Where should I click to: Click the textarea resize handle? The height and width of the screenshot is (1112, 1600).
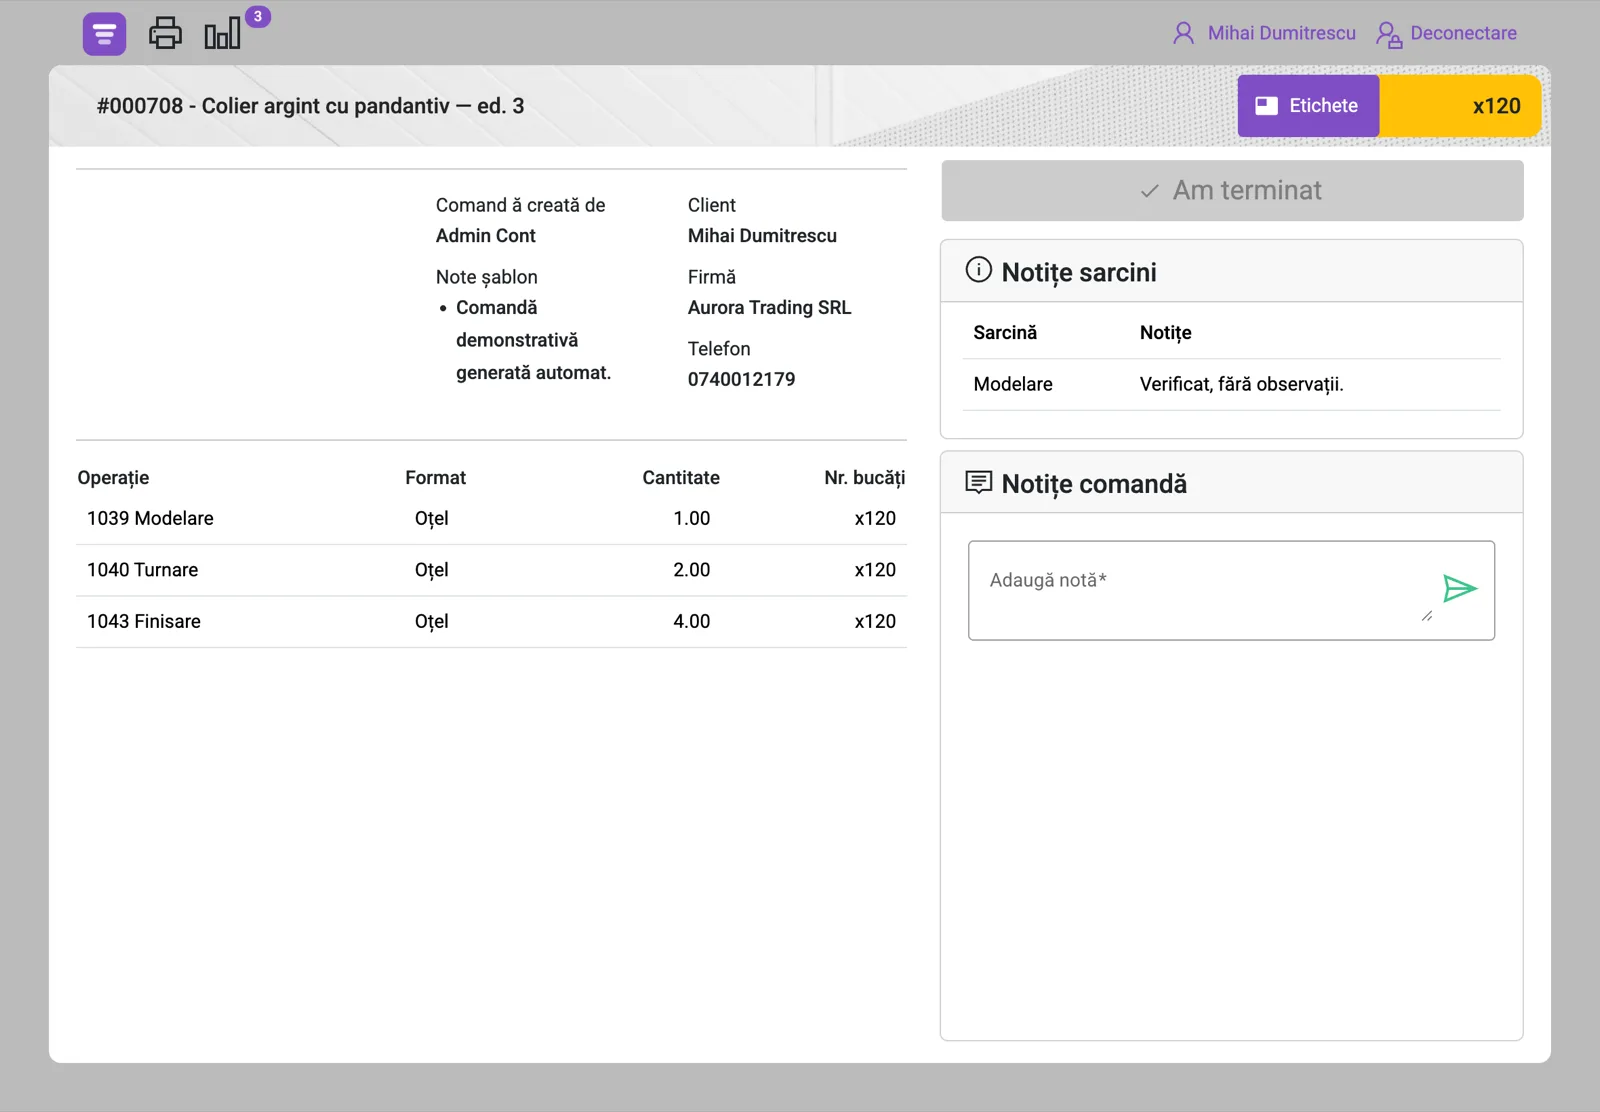click(1427, 616)
